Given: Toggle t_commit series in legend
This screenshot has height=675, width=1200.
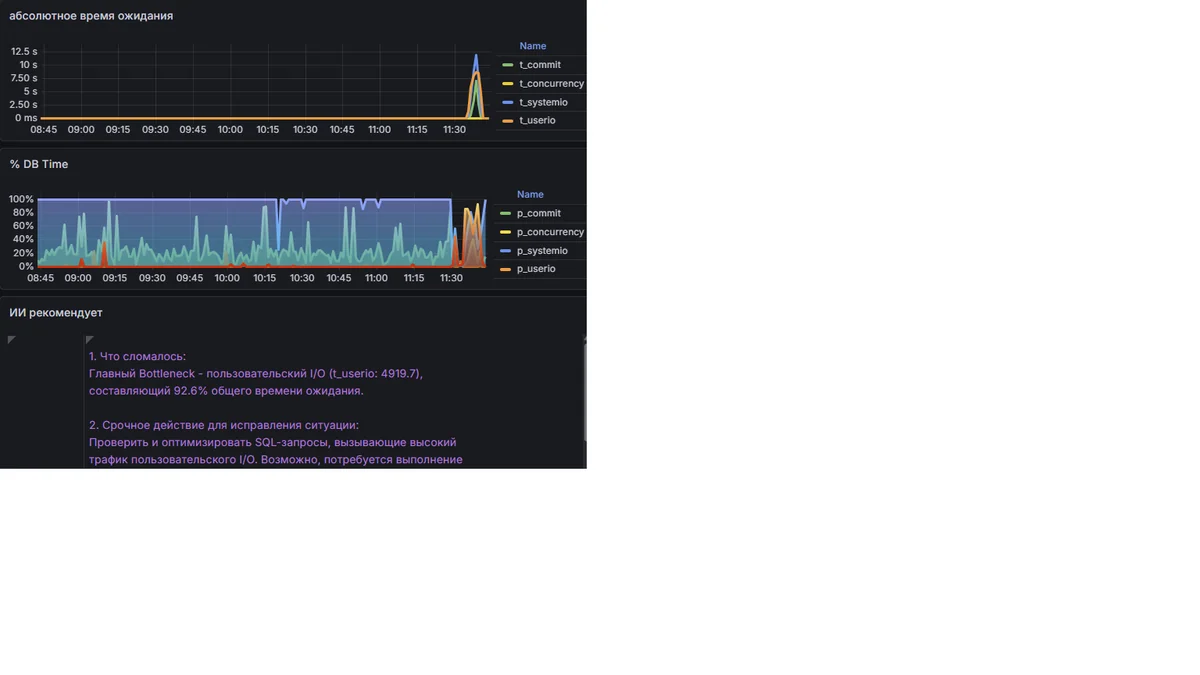Looking at the screenshot, I should coord(540,65).
